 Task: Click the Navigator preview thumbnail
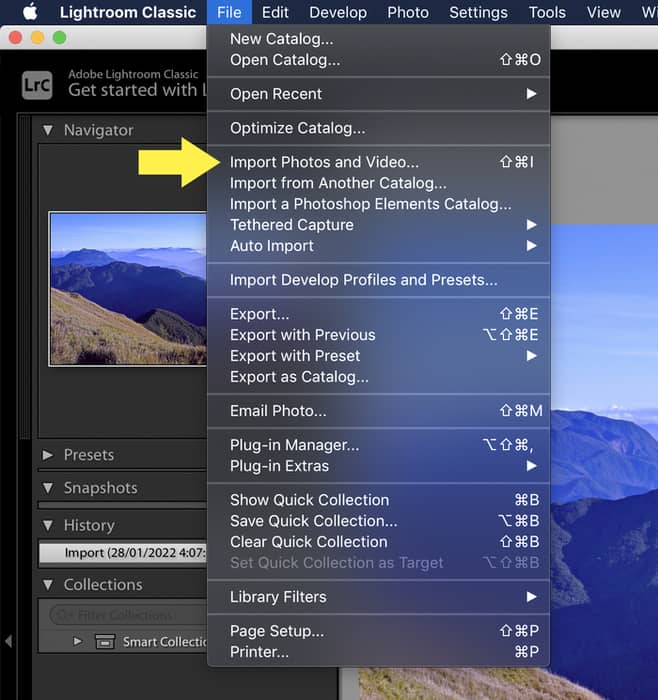pos(128,289)
